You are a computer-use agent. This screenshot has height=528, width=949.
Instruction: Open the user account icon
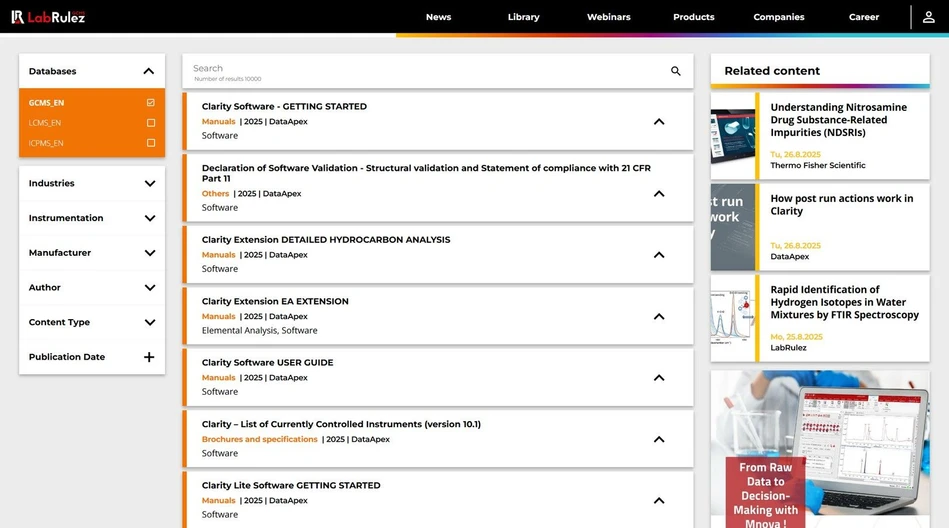[928, 17]
